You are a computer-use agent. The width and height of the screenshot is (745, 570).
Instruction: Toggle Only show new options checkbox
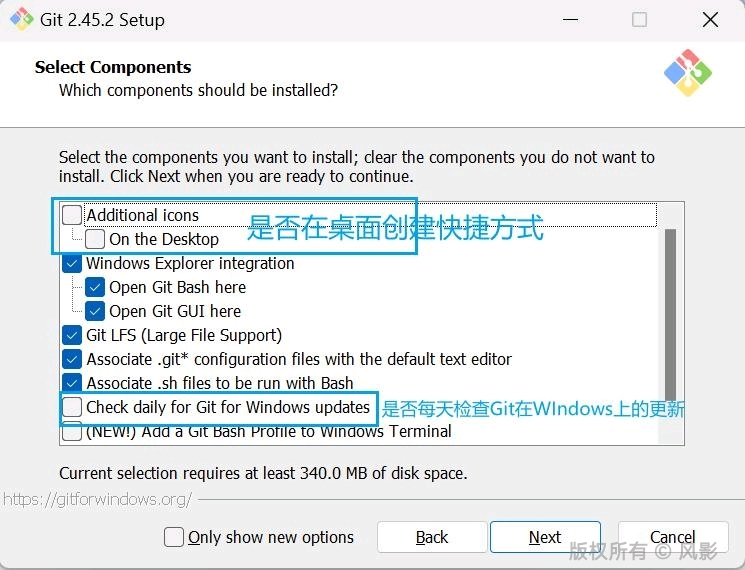click(x=175, y=537)
